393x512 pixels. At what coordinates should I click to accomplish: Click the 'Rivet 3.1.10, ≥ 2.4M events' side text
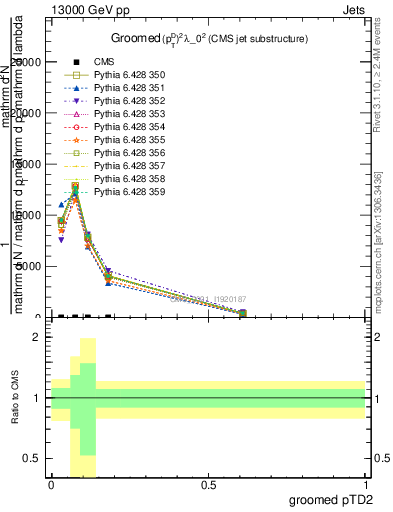(377, 75)
